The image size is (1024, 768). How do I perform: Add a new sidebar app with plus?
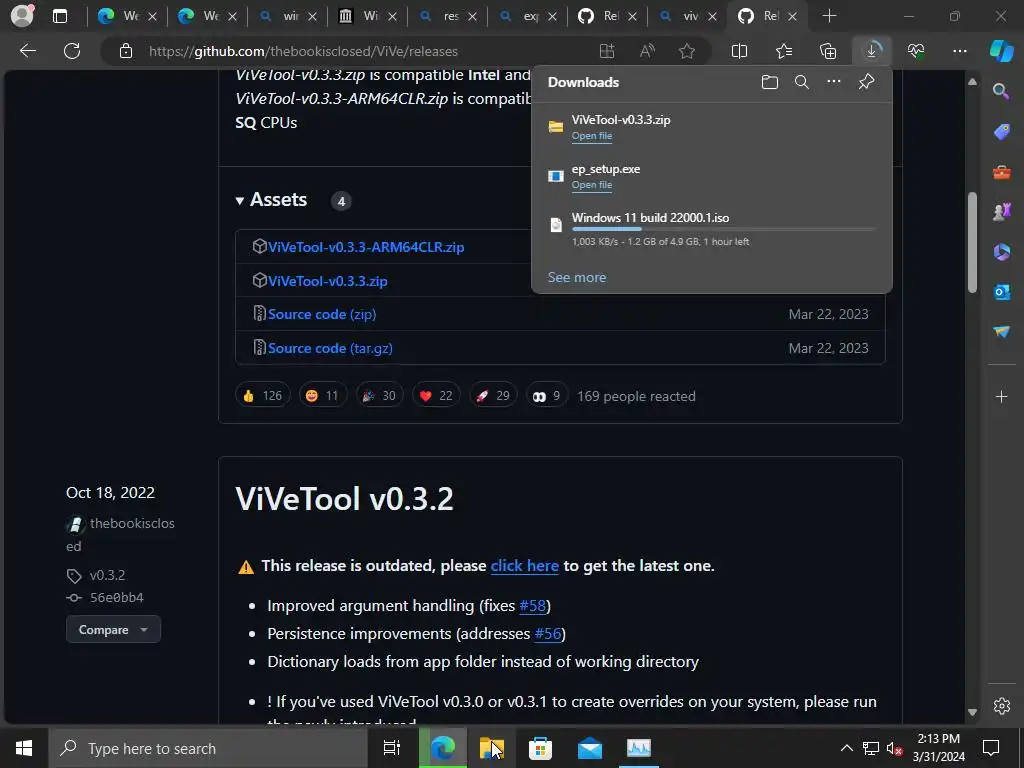(x=1001, y=396)
